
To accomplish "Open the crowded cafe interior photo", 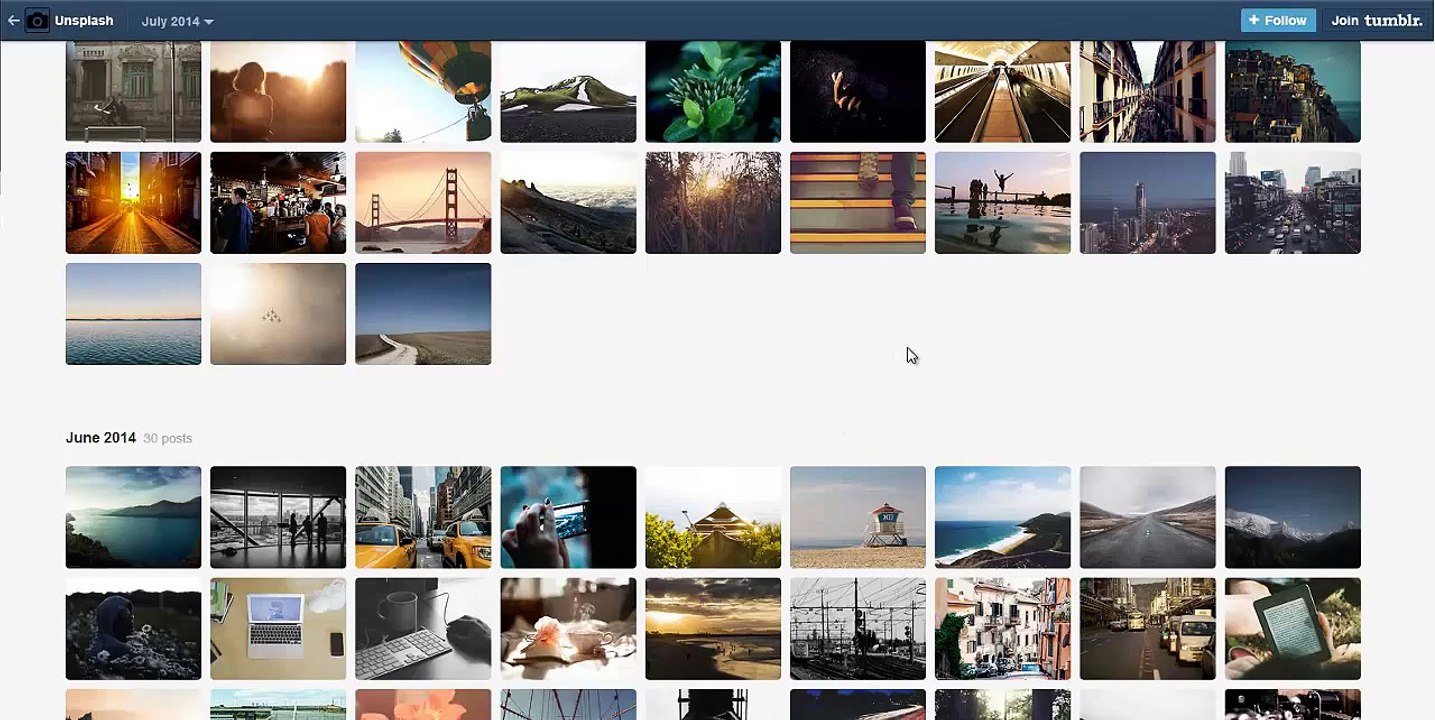I will pyautogui.click(x=278, y=203).
